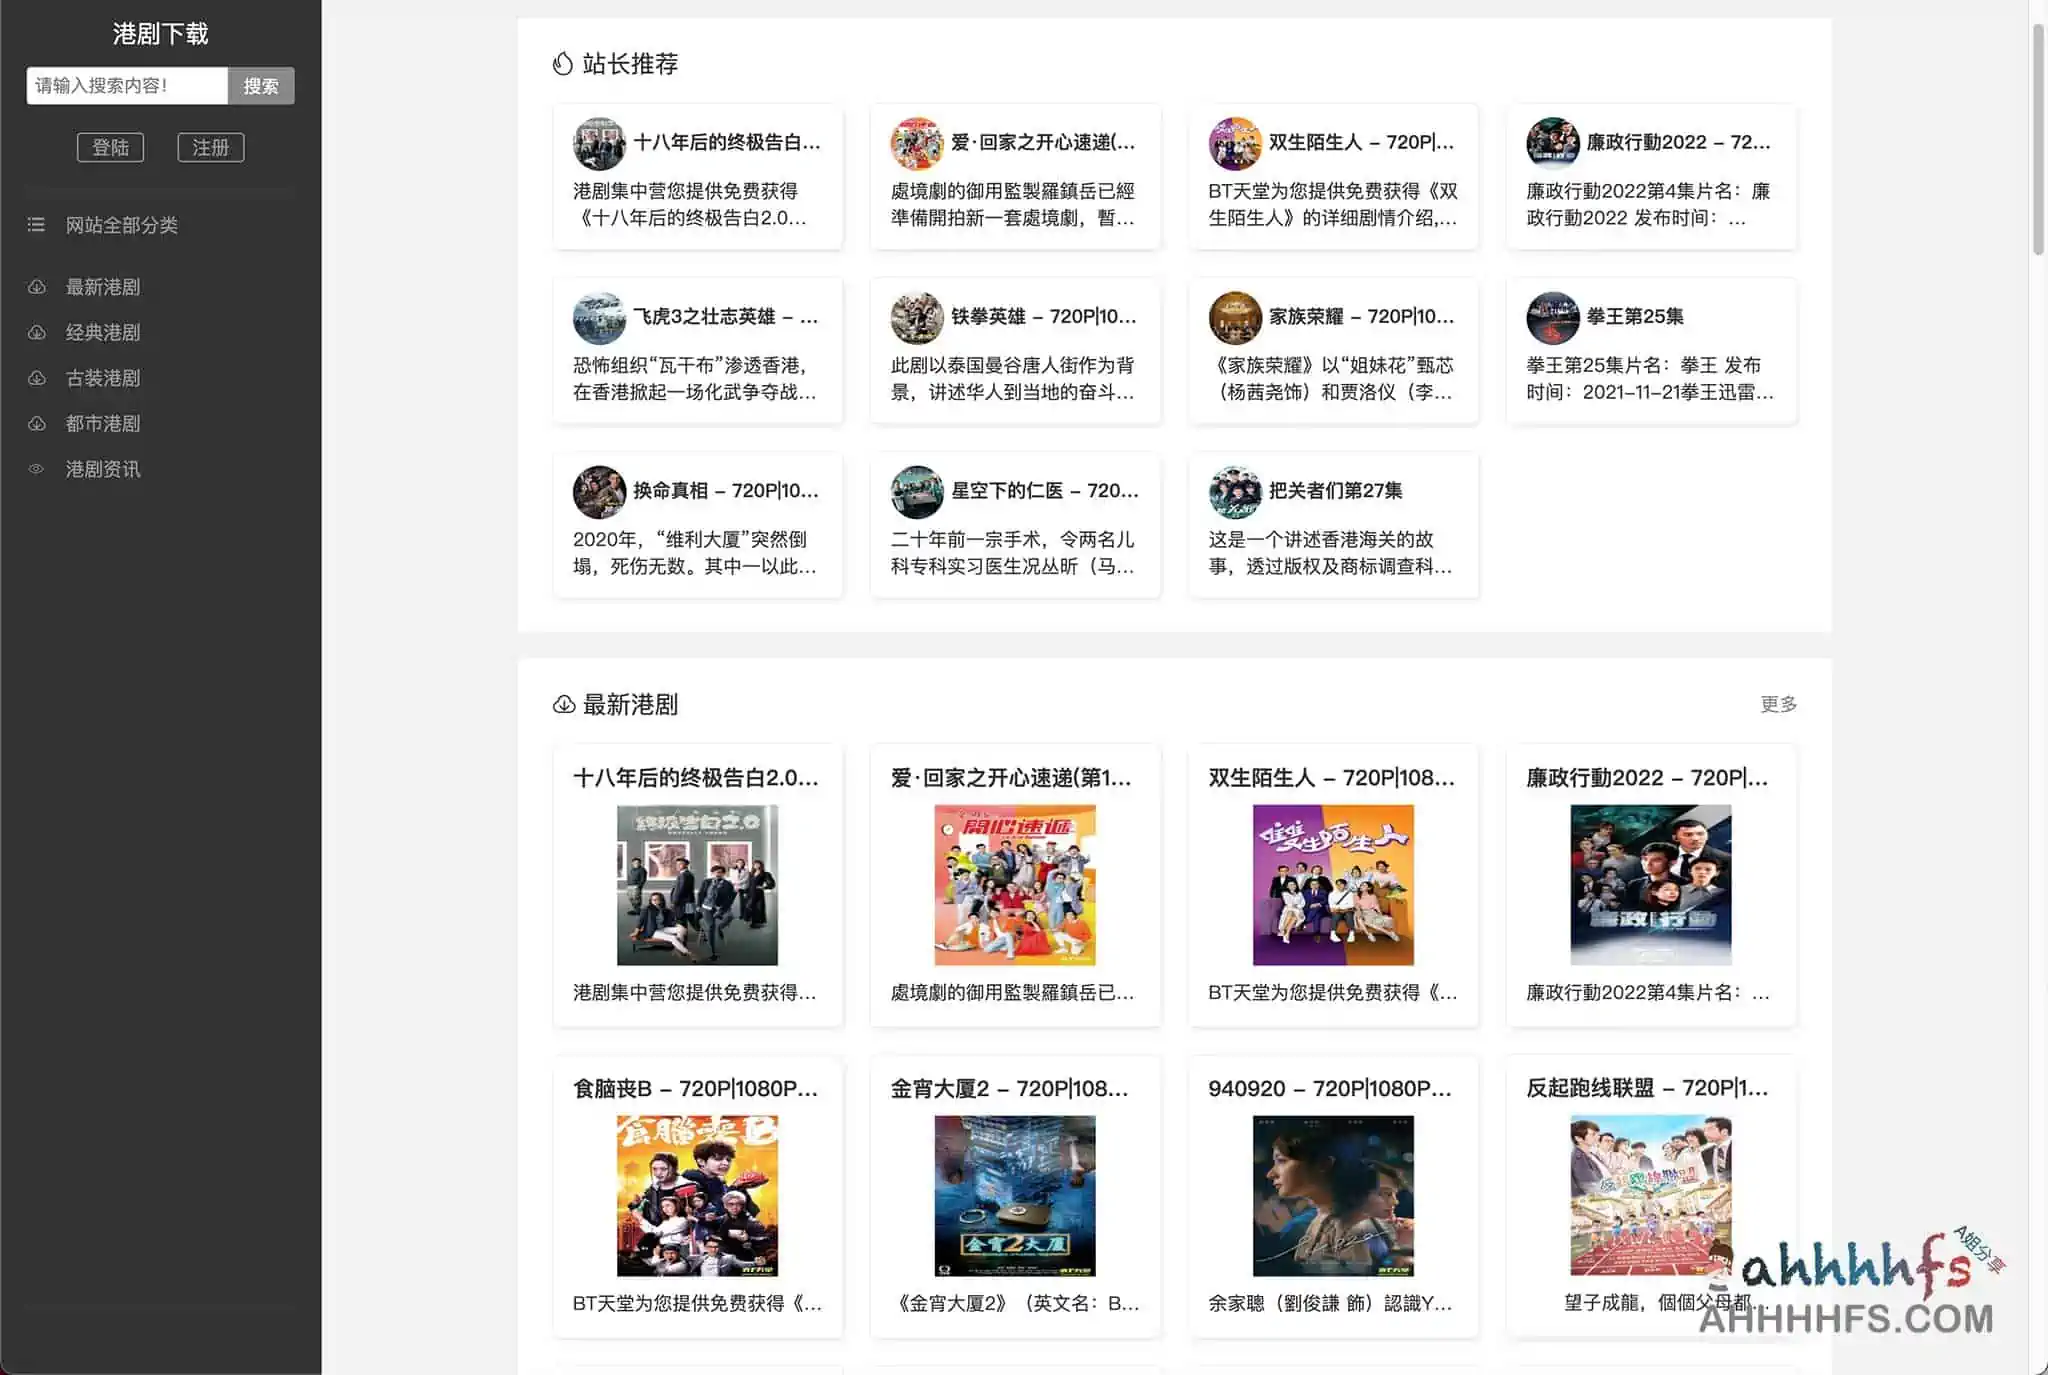Screen dimensions: 2048x1375
Task: Click the download icon in the 最新港剧 section header
Action: (562, 705)
